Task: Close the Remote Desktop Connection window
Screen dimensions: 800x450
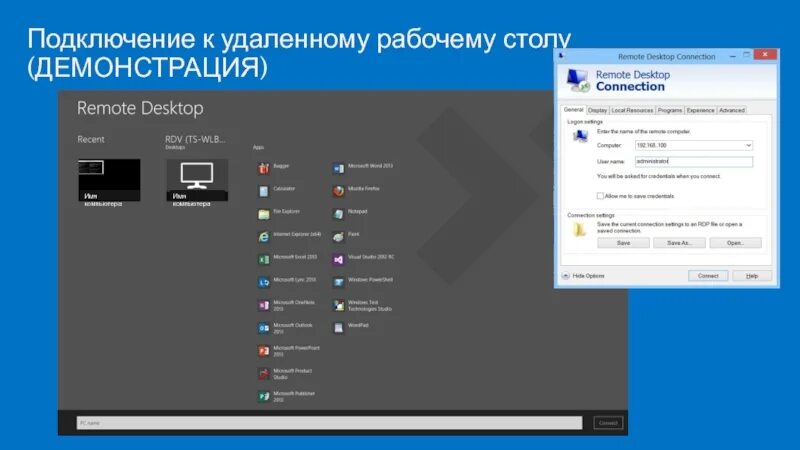Action: [x=765, y=55]
